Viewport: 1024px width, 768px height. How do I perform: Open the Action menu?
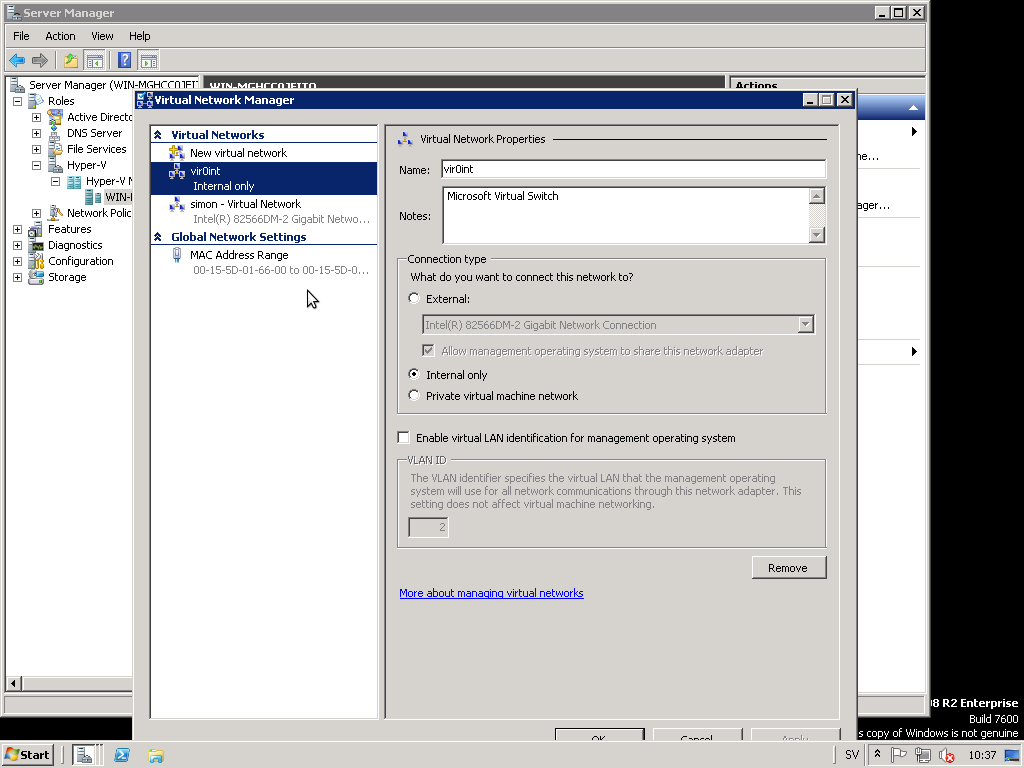click(60, 36)
